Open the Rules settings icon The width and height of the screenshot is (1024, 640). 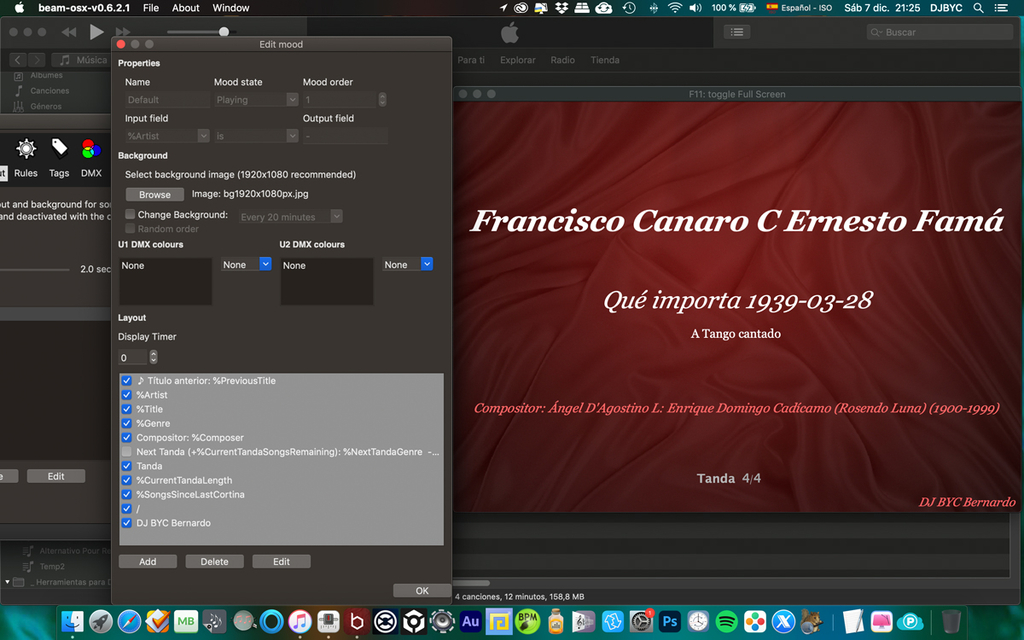[26, 150]
